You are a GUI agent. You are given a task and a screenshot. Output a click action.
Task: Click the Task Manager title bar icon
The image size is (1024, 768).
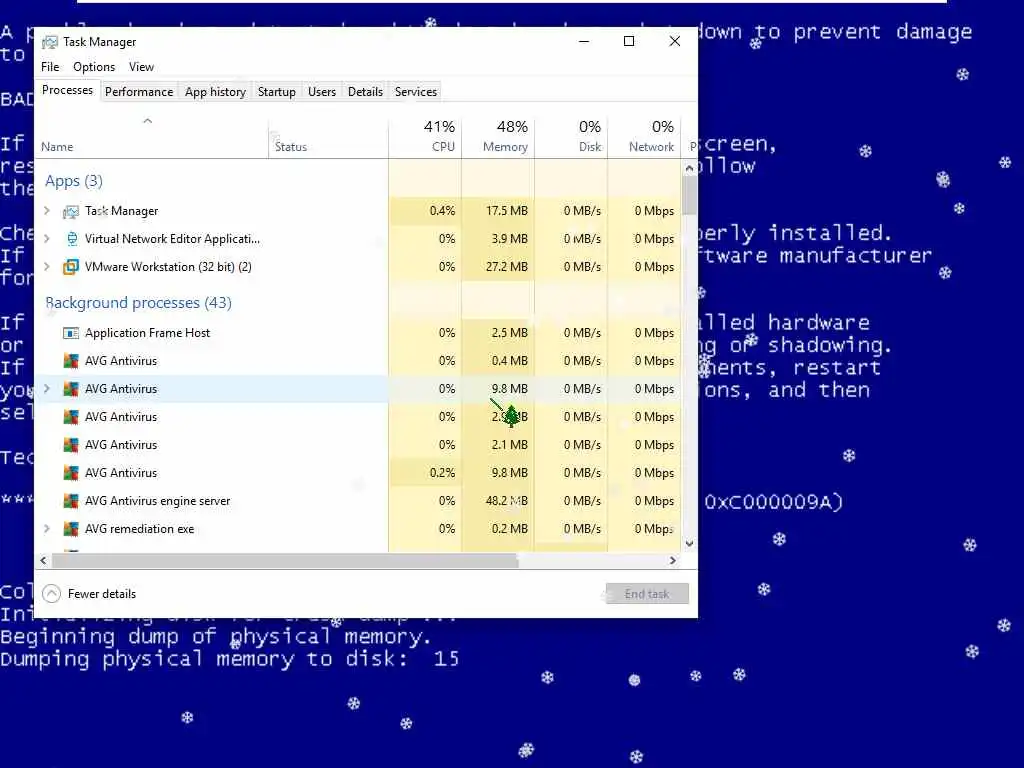pyautogui.click(x=50, y=42)
